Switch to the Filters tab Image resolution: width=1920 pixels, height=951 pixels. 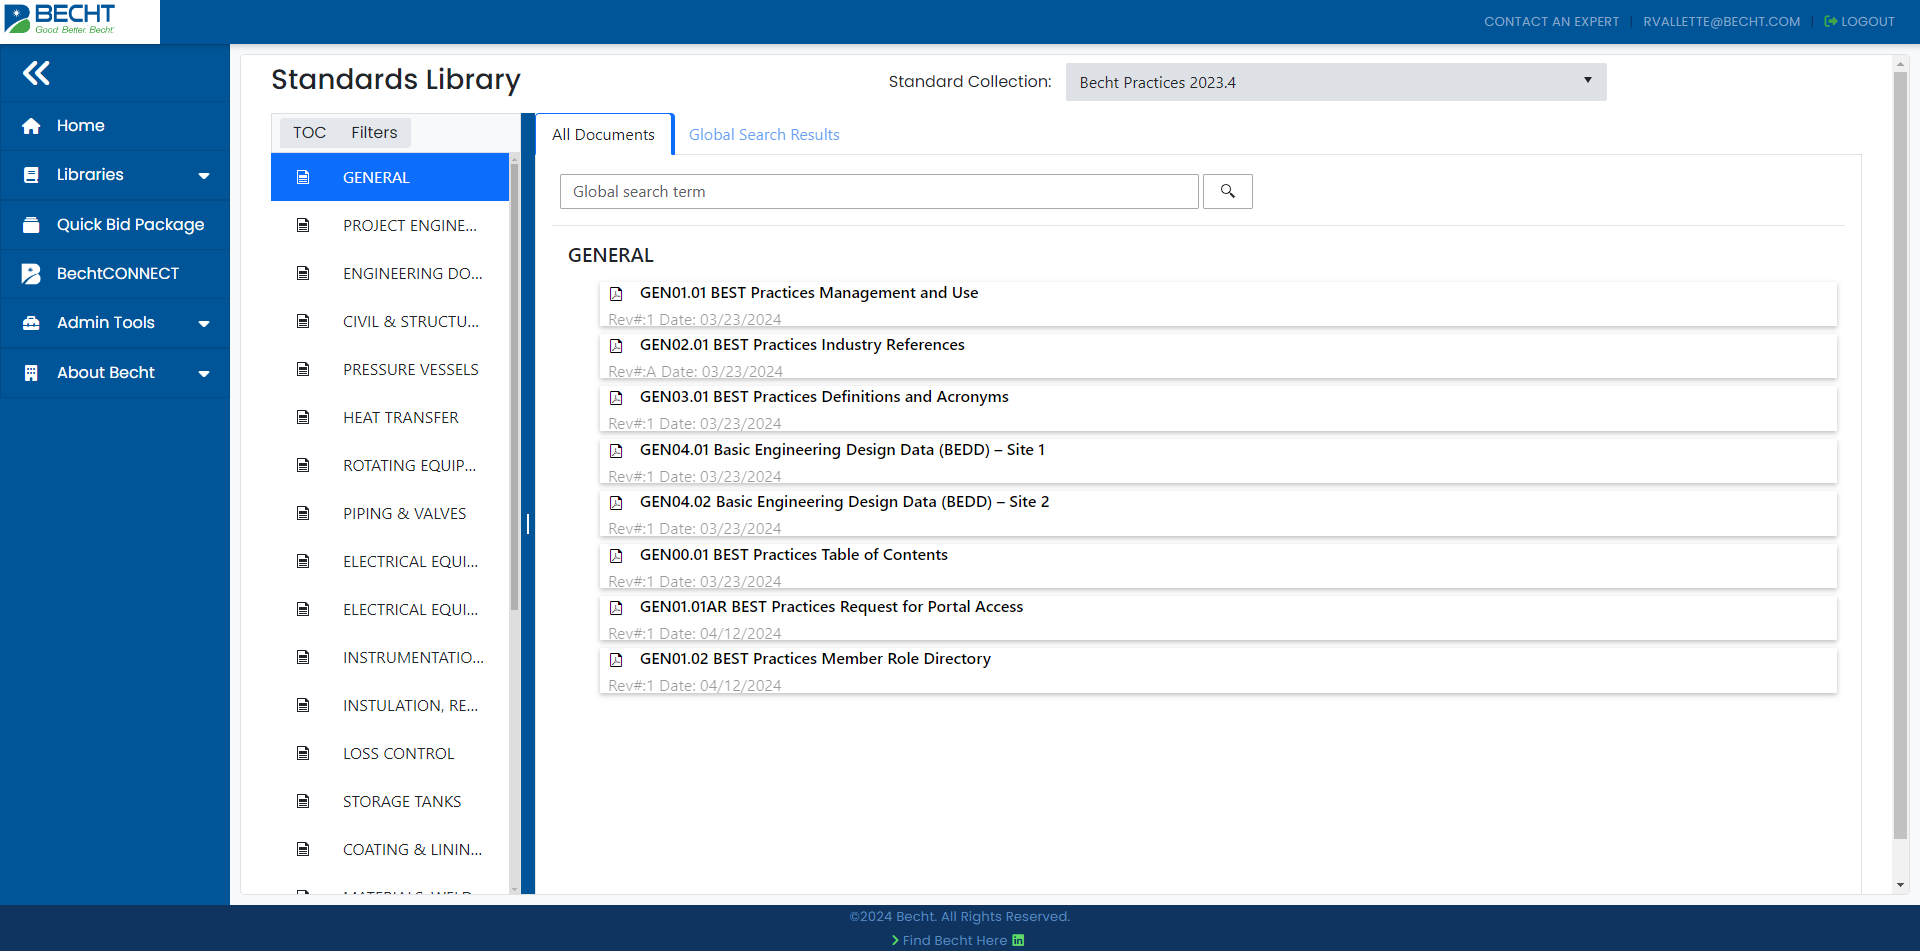coord(374,132)
